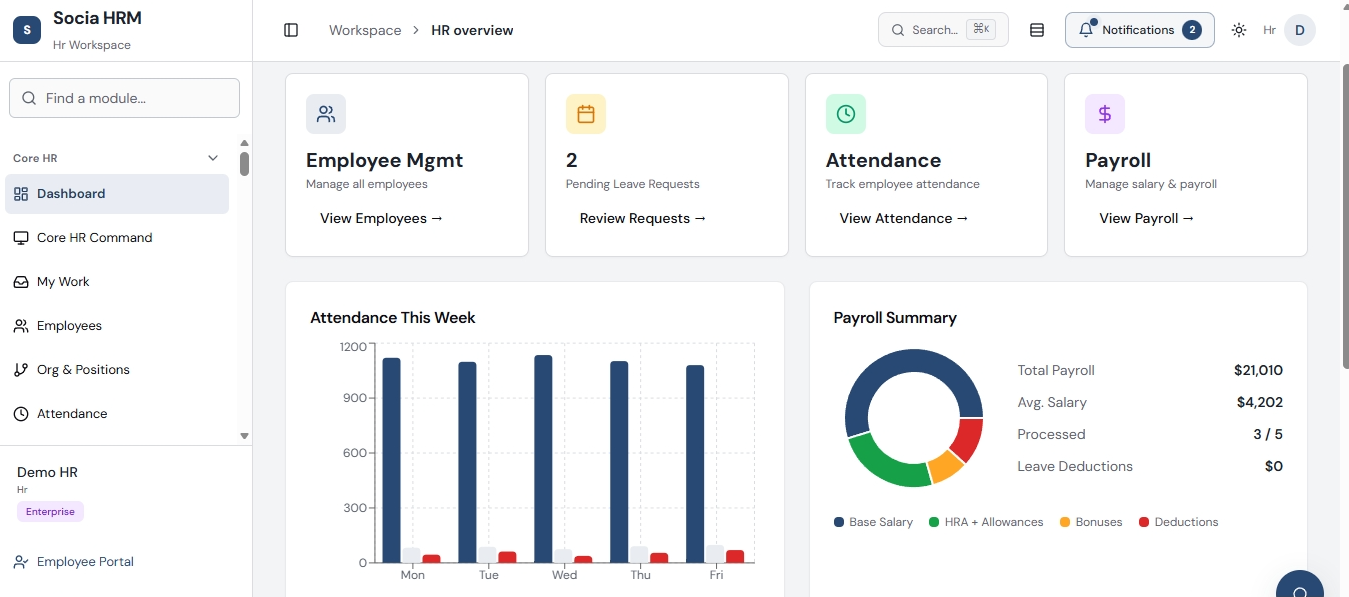Click the Bonuses legend swatch
This screenshot has height=597, width=1349.
pos(1065,522)
